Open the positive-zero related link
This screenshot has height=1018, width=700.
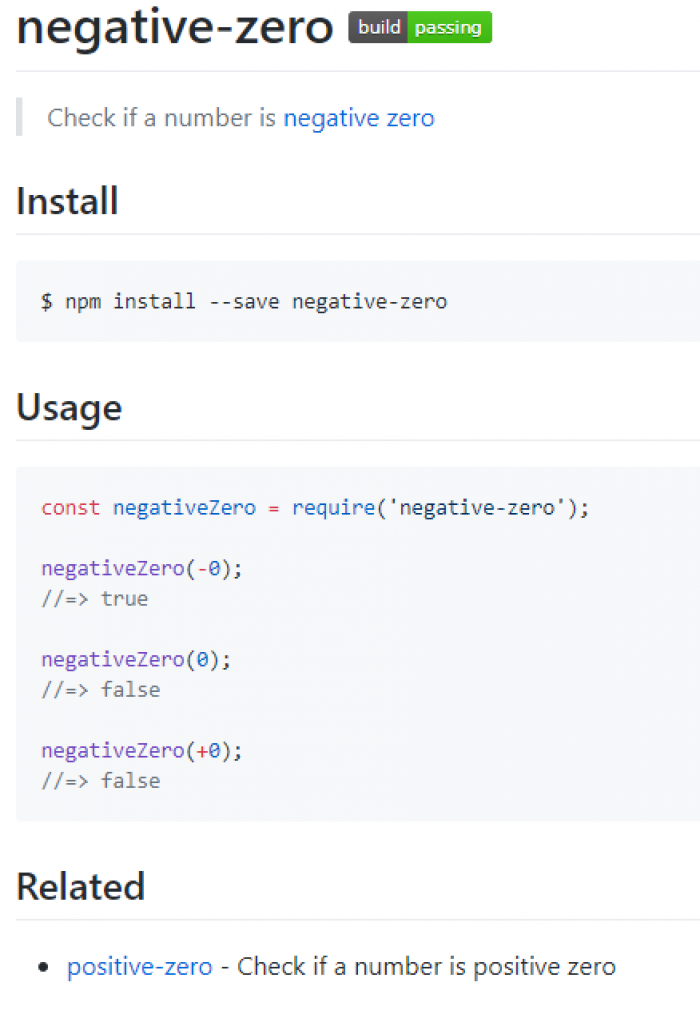(140, 967)
